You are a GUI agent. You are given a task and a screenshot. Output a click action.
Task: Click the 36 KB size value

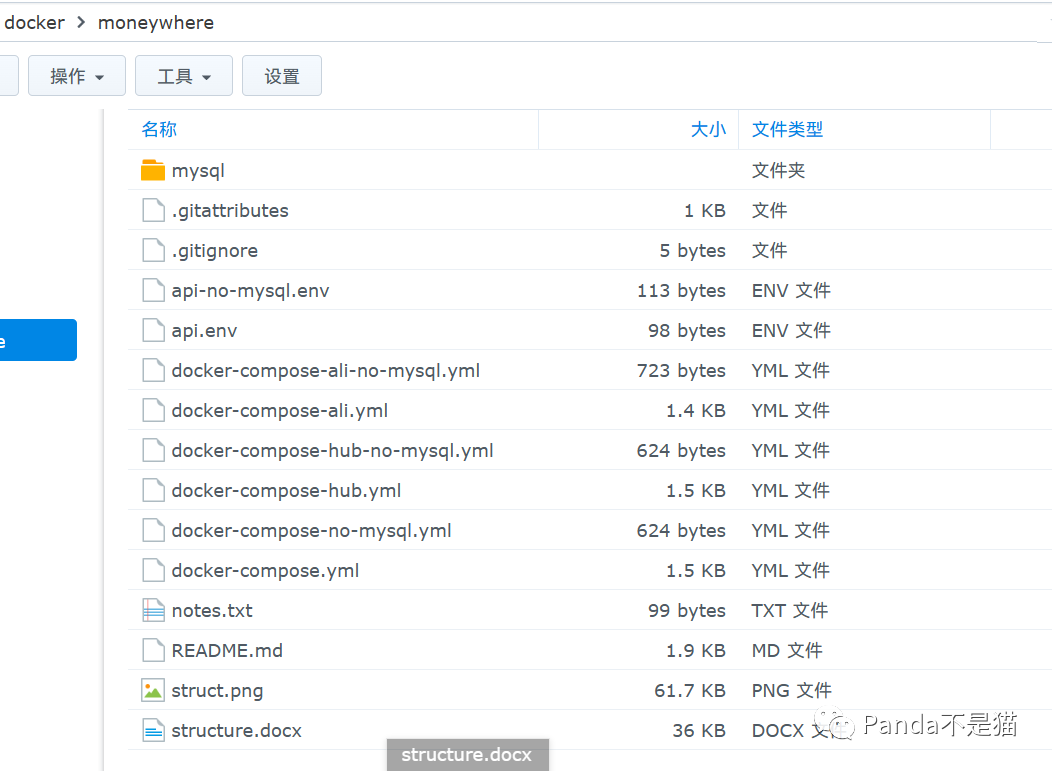tap(700, 730)
